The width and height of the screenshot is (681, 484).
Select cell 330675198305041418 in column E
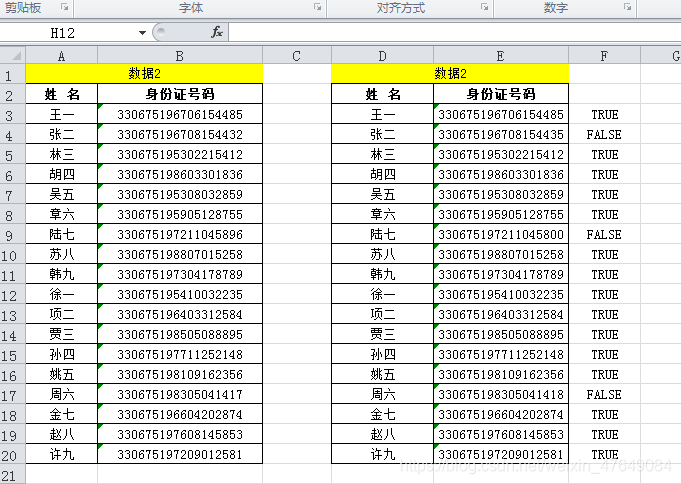pos(501,394)
